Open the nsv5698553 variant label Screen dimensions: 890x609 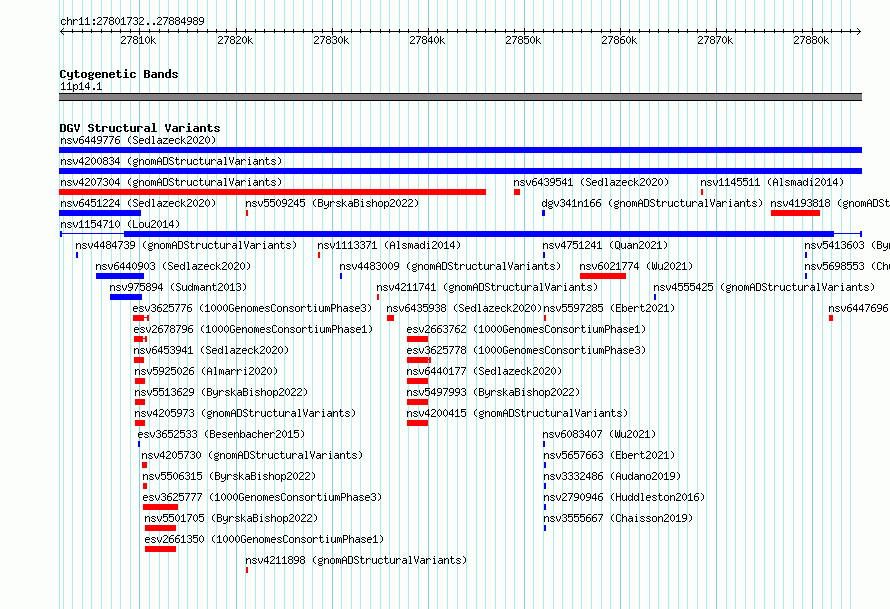(x=847, y=266)
